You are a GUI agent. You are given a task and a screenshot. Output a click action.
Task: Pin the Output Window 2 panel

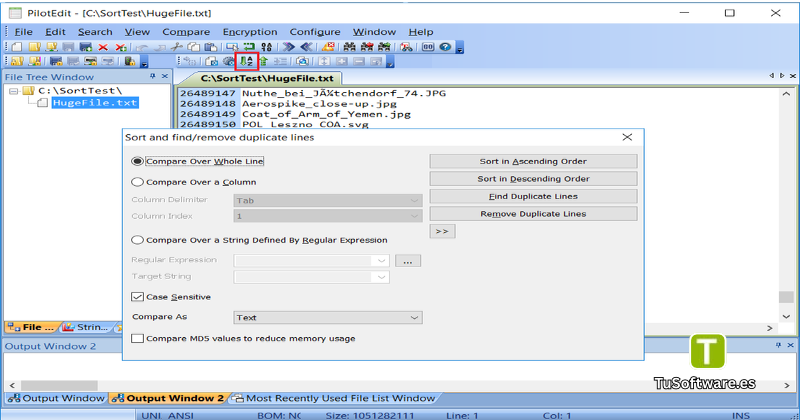778,345
